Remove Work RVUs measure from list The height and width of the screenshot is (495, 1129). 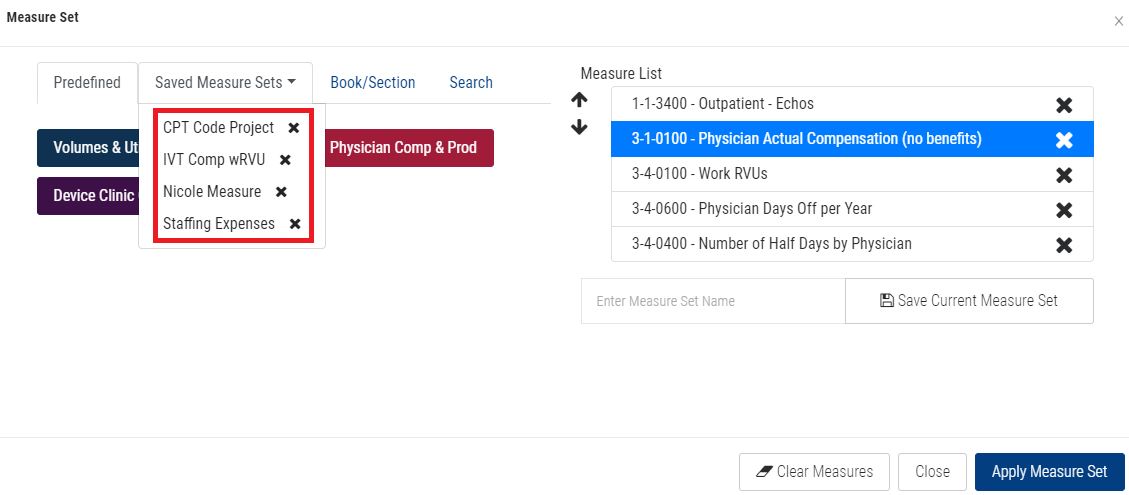[1064, 174]
